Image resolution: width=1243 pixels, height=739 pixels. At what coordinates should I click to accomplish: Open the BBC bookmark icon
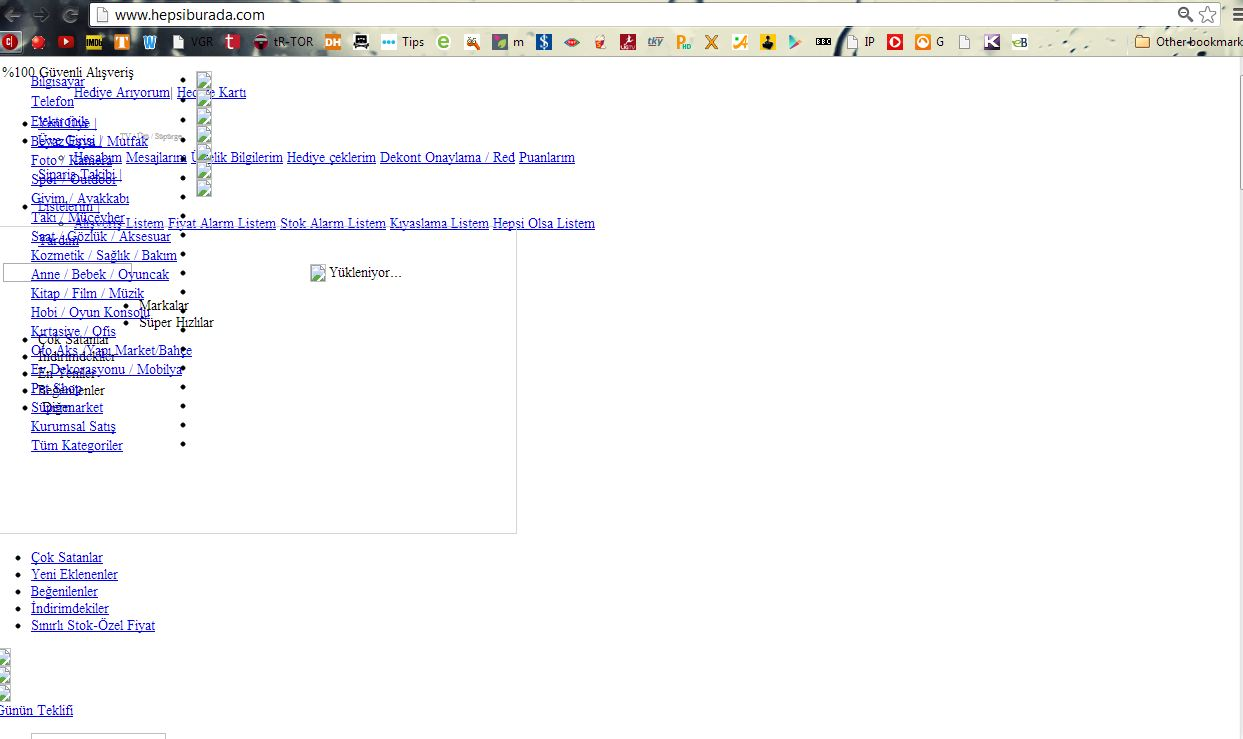pyautogui.click(x=823, y=42)
